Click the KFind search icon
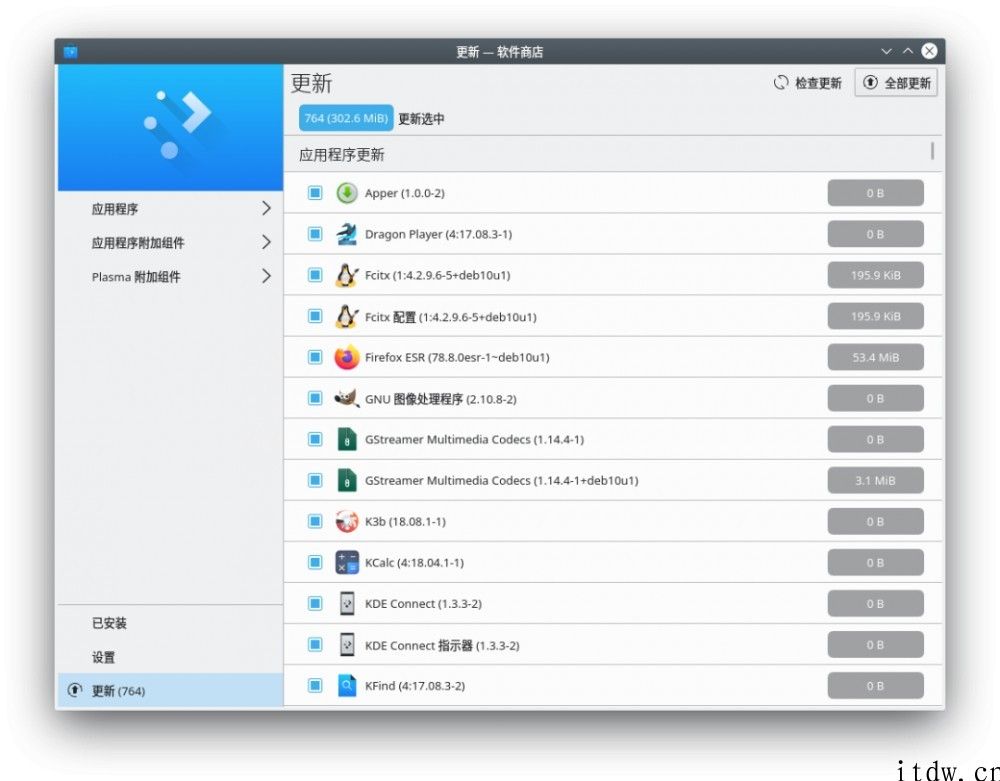Screen dimensions: 1000x781 tap(346, 685)
